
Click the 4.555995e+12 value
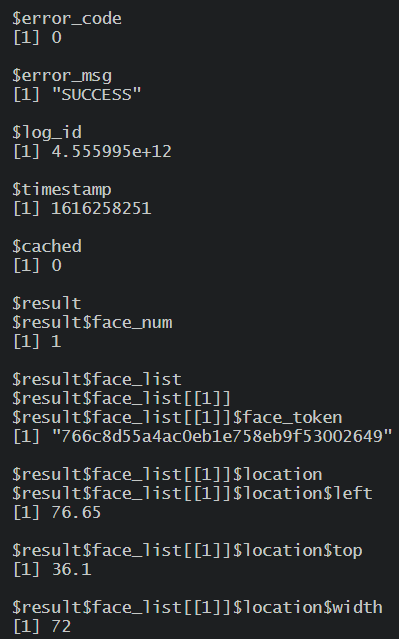click(x=111, y=152)
